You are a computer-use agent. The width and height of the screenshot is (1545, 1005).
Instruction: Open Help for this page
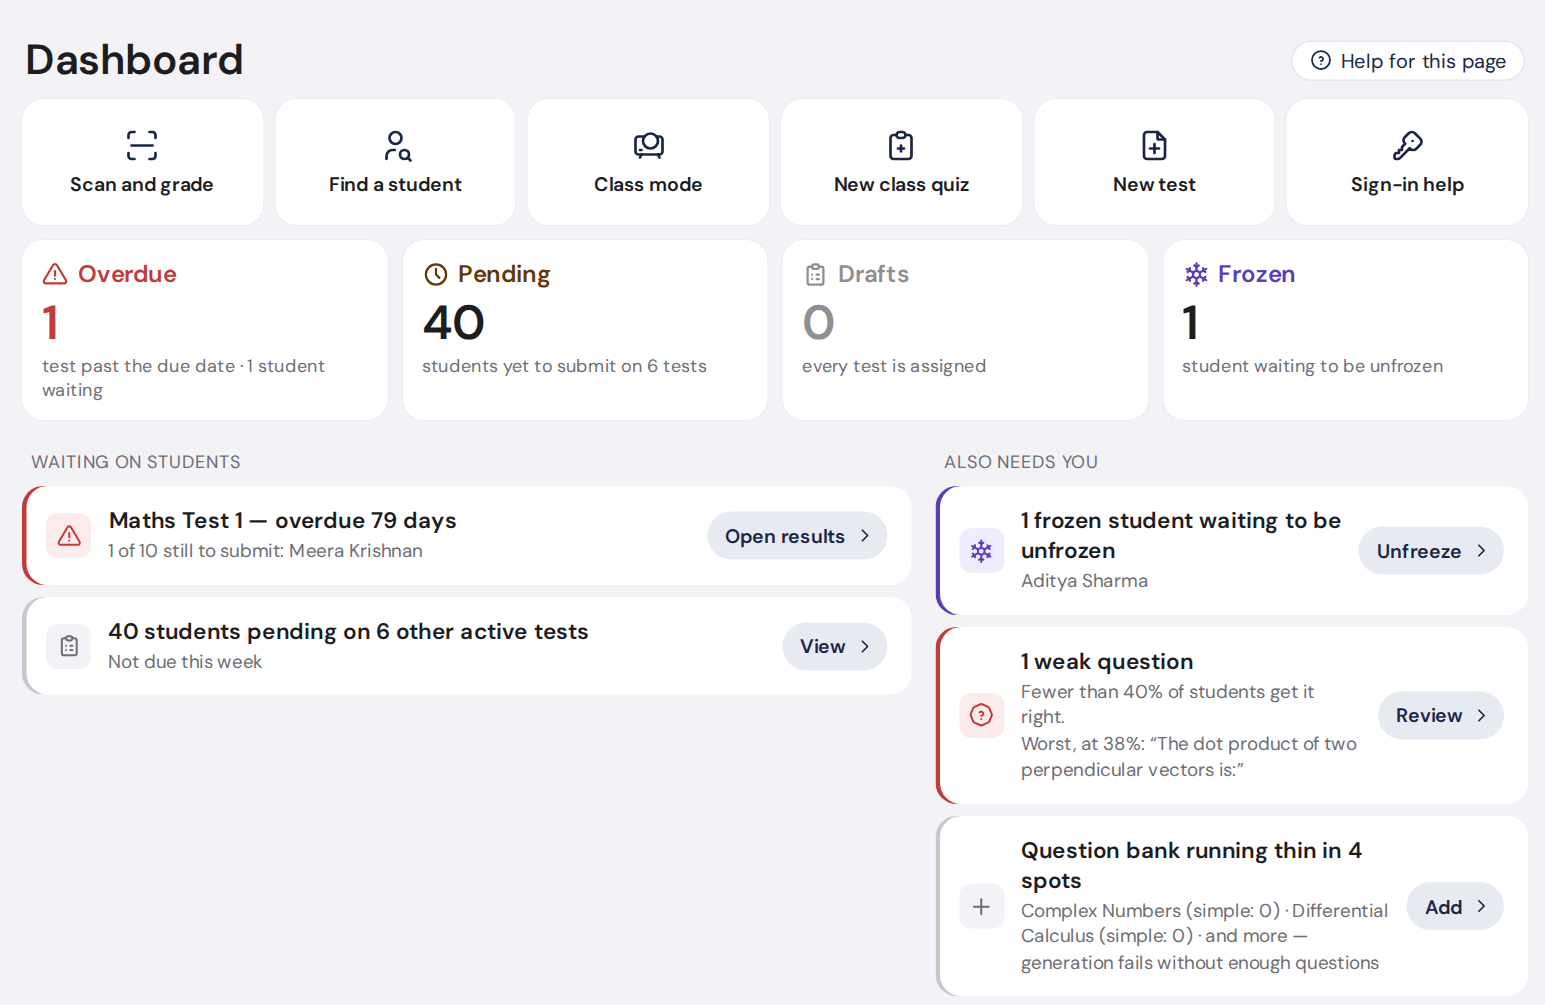[x=1408, y=61]
